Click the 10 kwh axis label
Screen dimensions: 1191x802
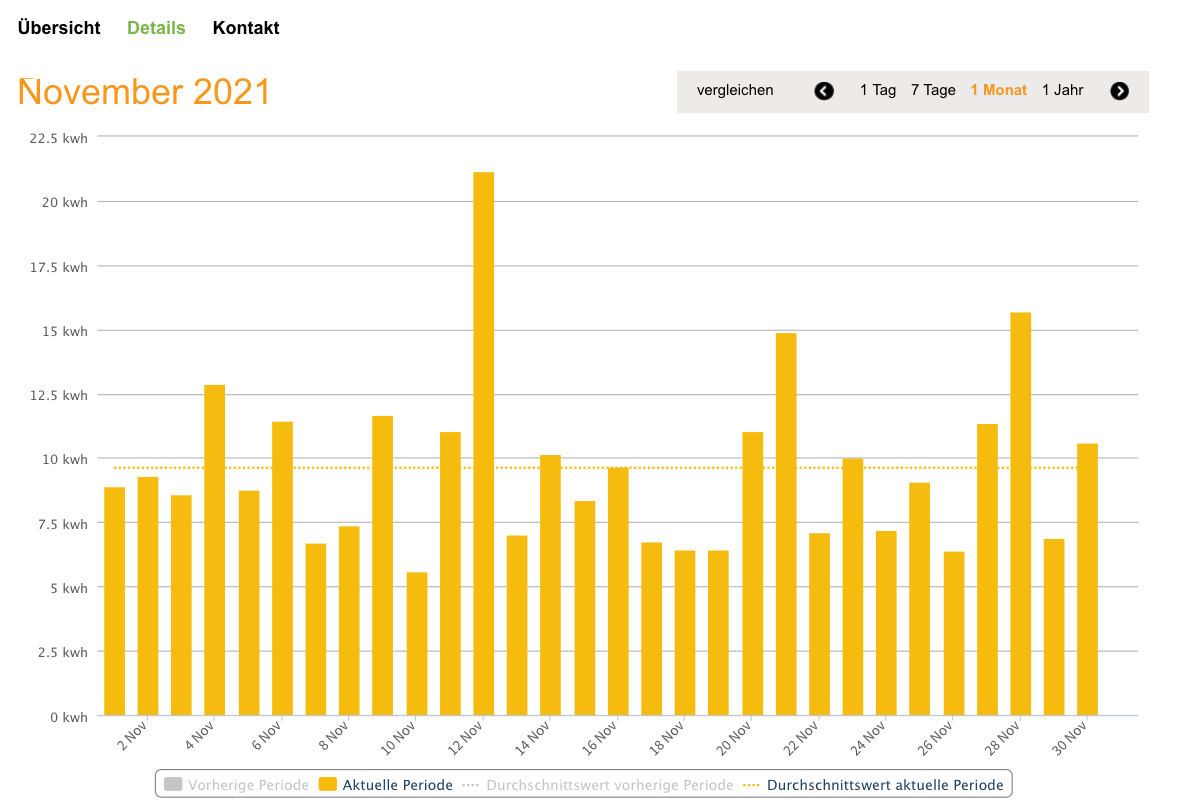[x=65, y=459]
